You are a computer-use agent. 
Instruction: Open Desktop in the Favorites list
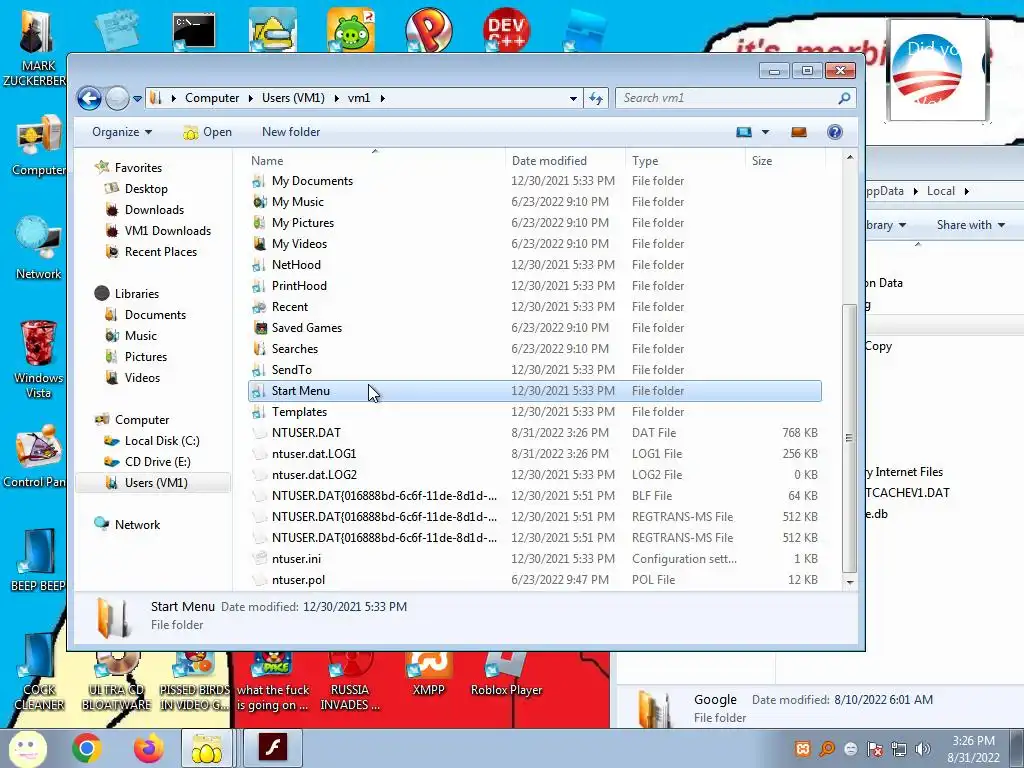(x=146, y=189)
